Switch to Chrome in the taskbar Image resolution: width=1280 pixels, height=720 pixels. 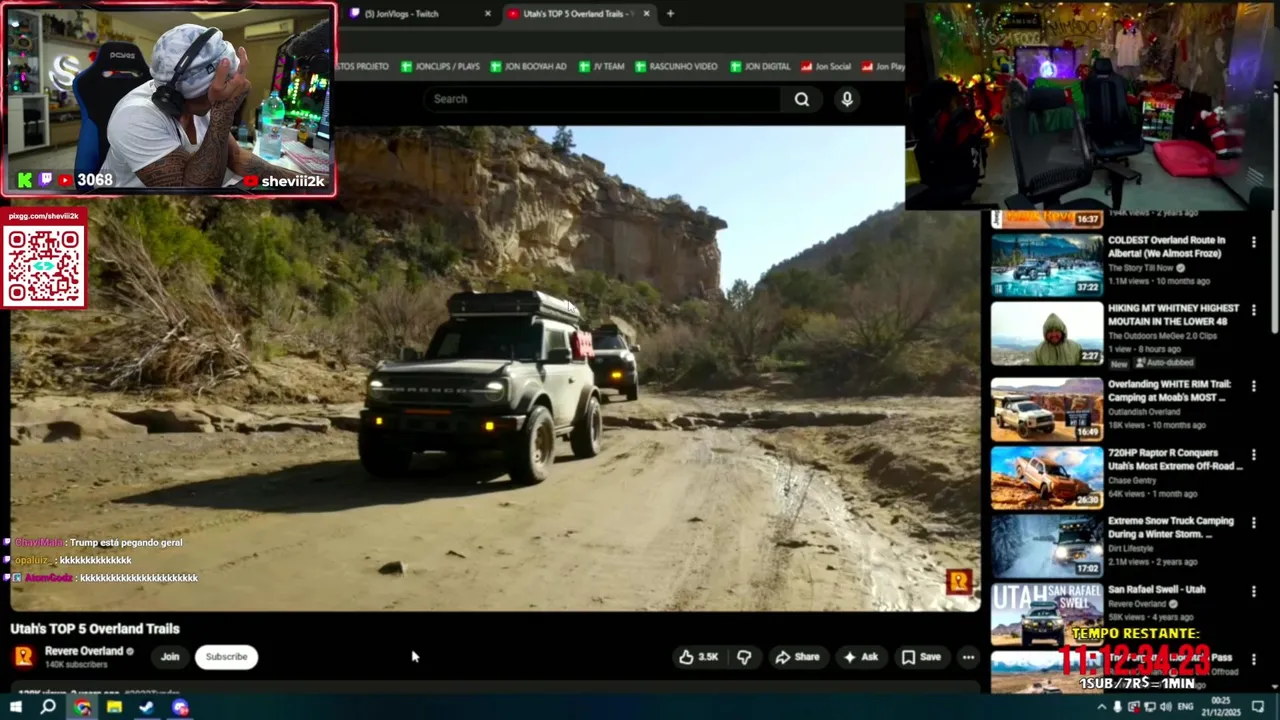point(82,707)
